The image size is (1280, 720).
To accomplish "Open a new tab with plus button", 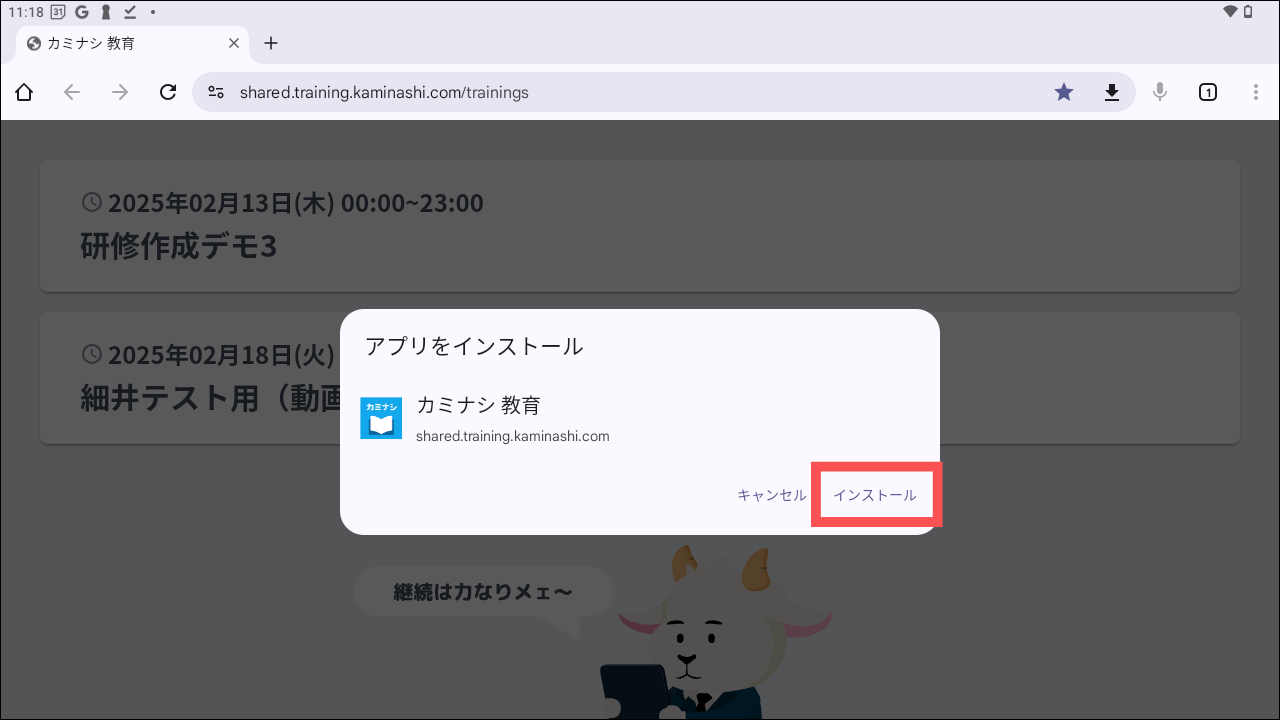I will (x=271, y=43).
